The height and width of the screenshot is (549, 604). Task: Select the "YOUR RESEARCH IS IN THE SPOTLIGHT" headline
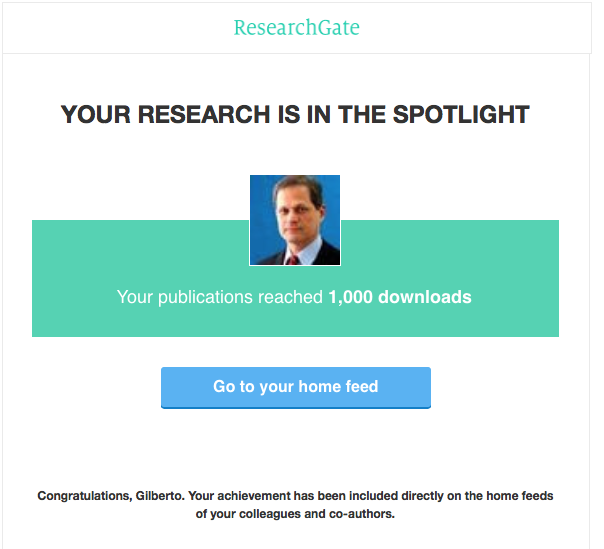tap(295, 115)
